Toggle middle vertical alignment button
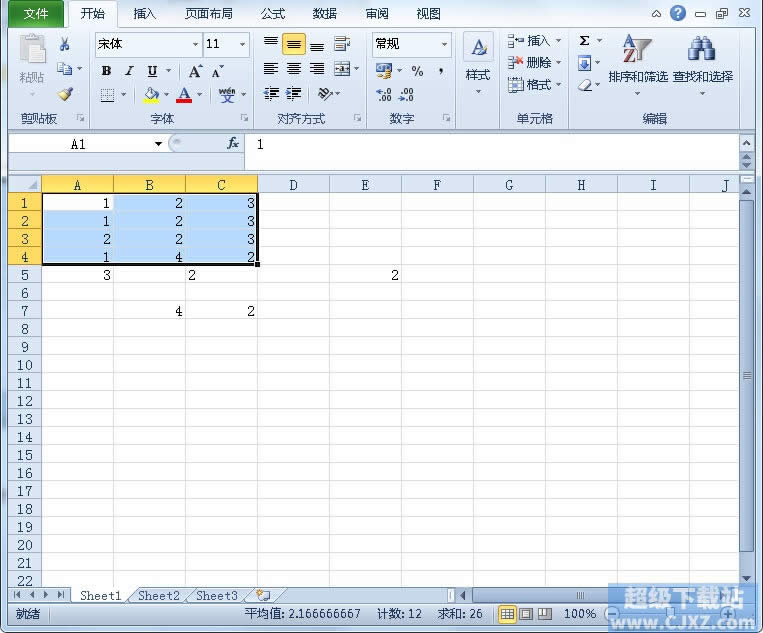Viewport: 763px width, 633px height. tap(294, 45)
